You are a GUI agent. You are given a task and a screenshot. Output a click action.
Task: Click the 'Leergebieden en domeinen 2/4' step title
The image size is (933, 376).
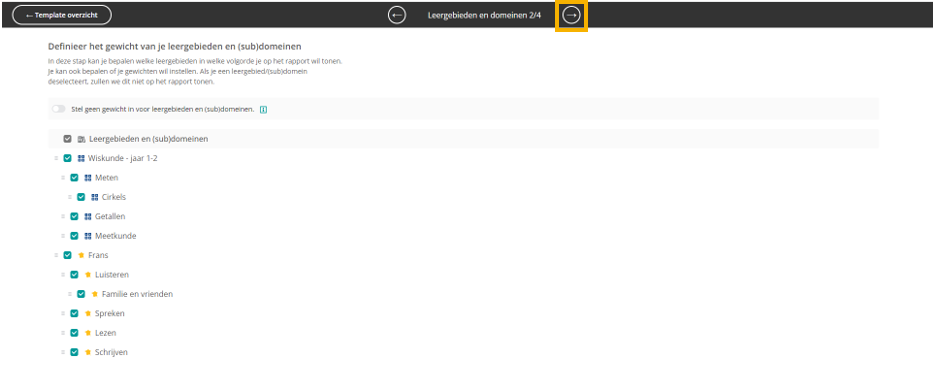484,15
